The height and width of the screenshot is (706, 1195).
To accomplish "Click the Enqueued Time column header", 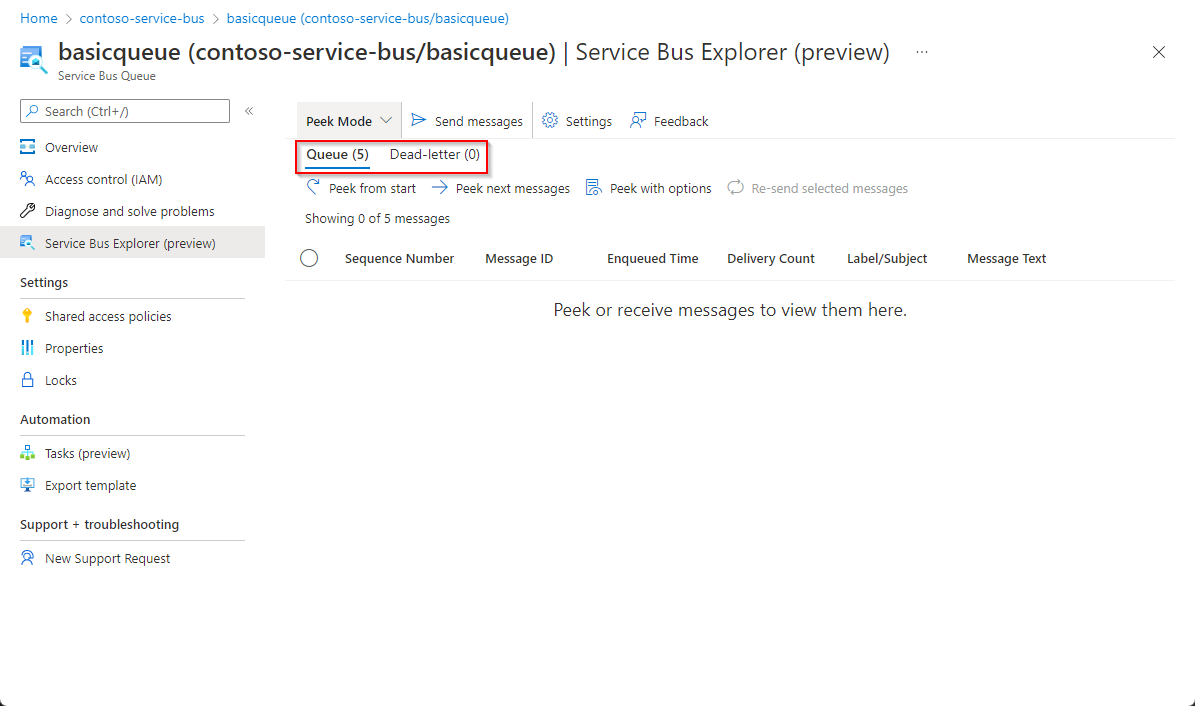I will (652, 258).
